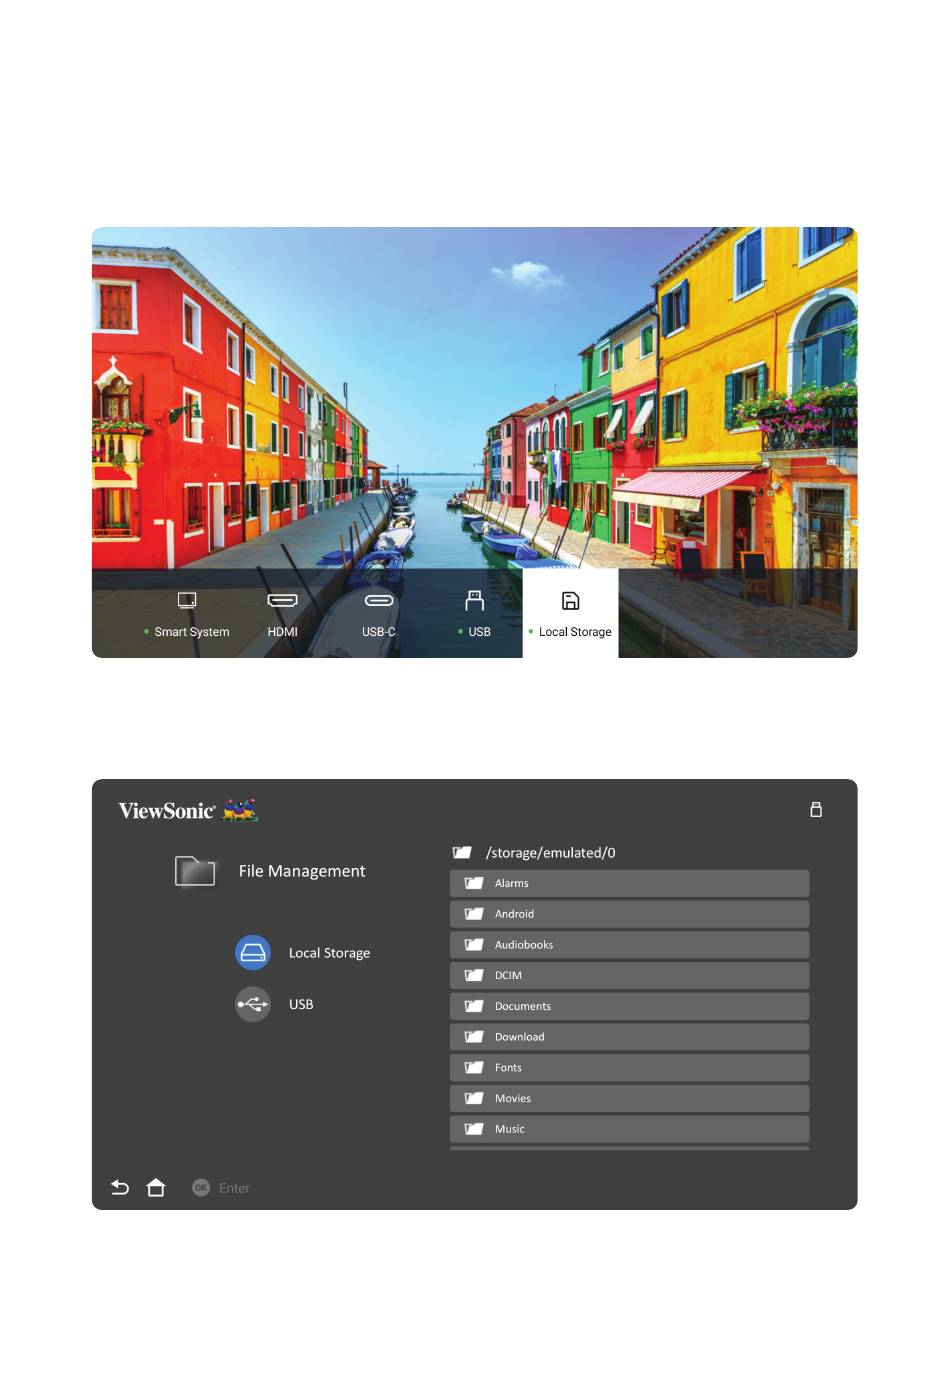The width and height of the screenshot is (950, 1387).
Task: Click the USB label in File Management
Action: [301, 1004]
